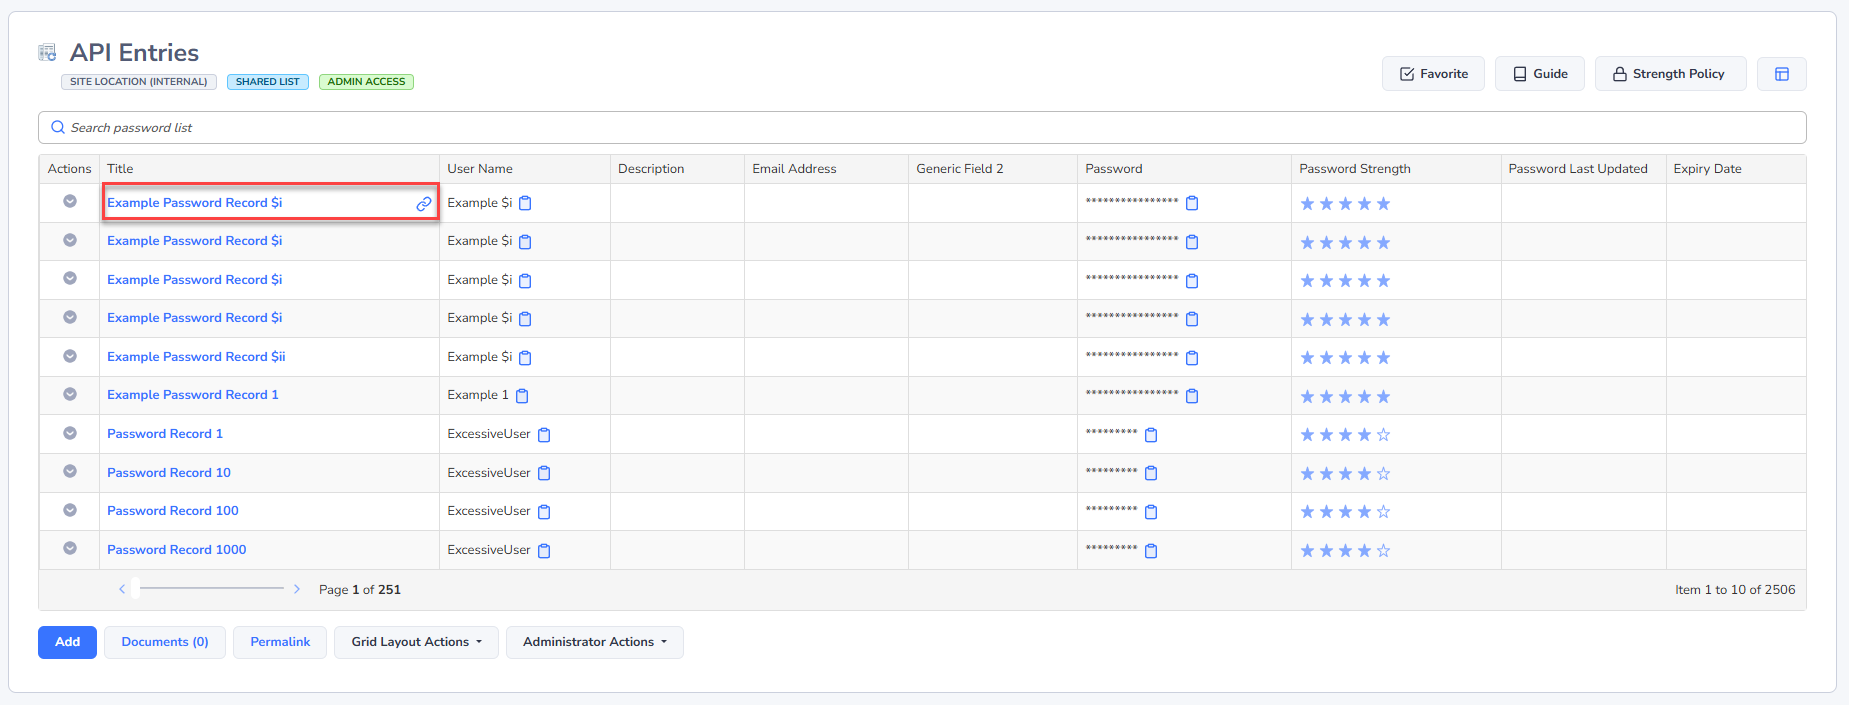Expand the Grid Layout Actions dropdown
The image size is (1849, 705).
pos(416,642)
